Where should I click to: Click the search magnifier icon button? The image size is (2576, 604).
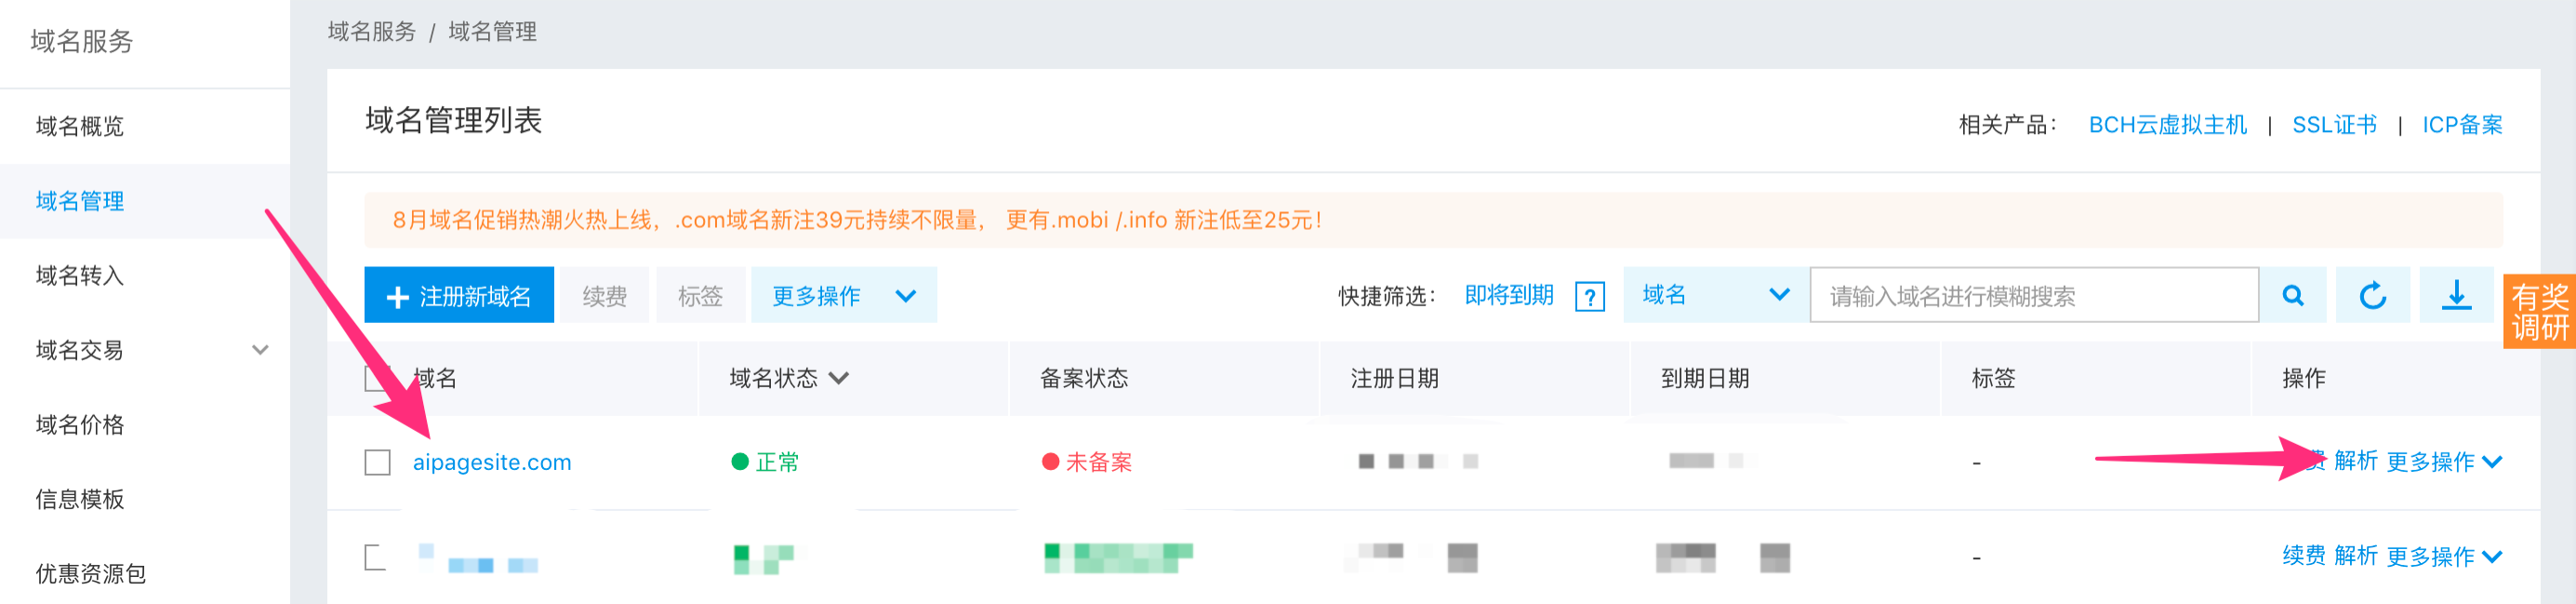coord(2292,295)
